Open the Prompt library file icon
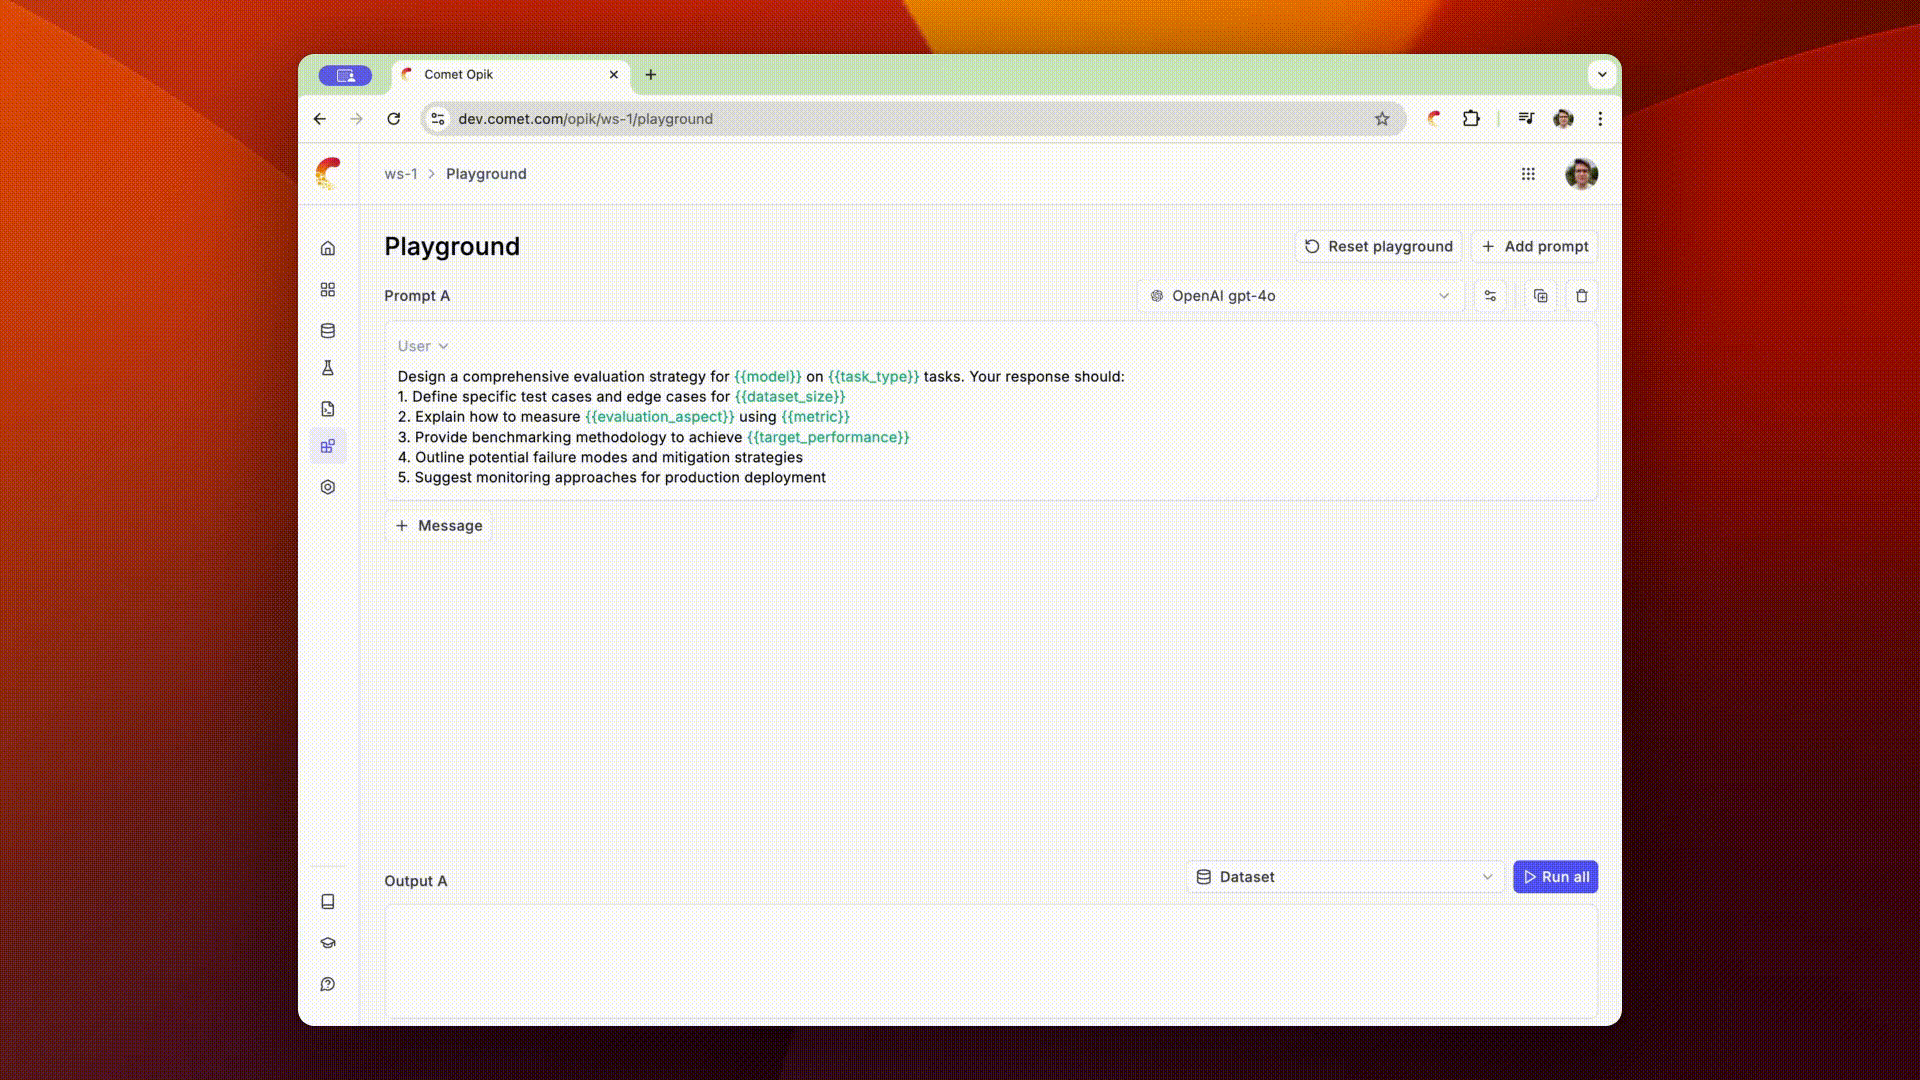This screenshot has width=1920, height=1080. coord(327,409)
